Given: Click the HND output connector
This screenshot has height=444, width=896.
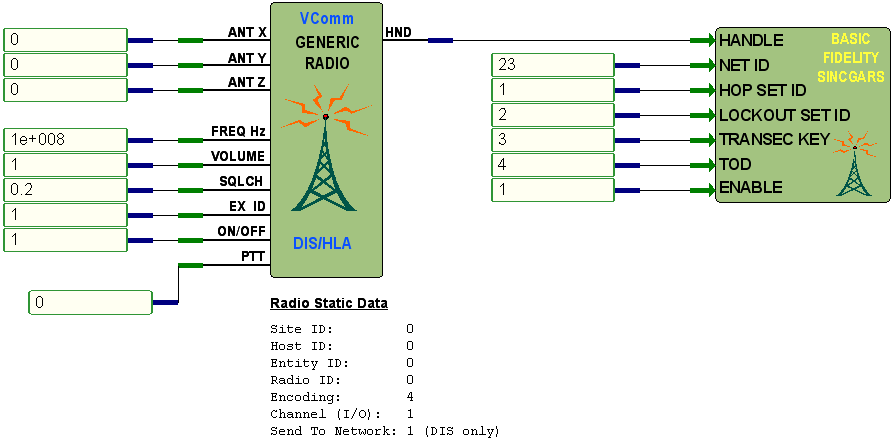Looking at the screenshot, I should point(440,41).
